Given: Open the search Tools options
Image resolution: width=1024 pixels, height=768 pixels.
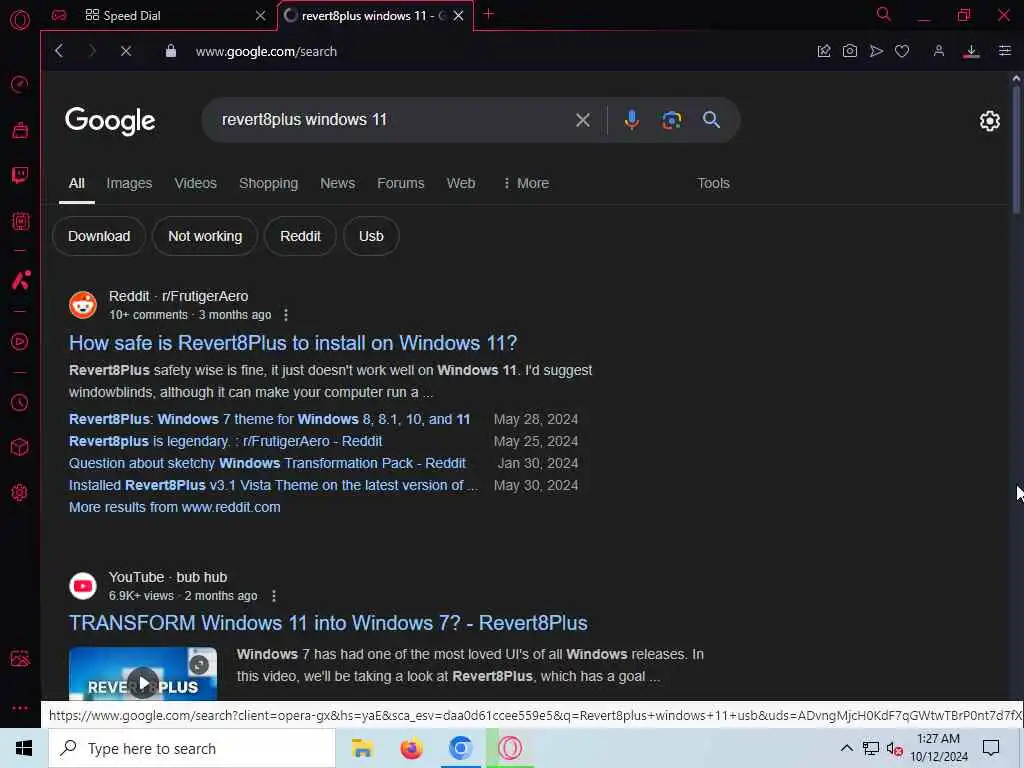Looking at the screenshot, I should coord(713,184).
